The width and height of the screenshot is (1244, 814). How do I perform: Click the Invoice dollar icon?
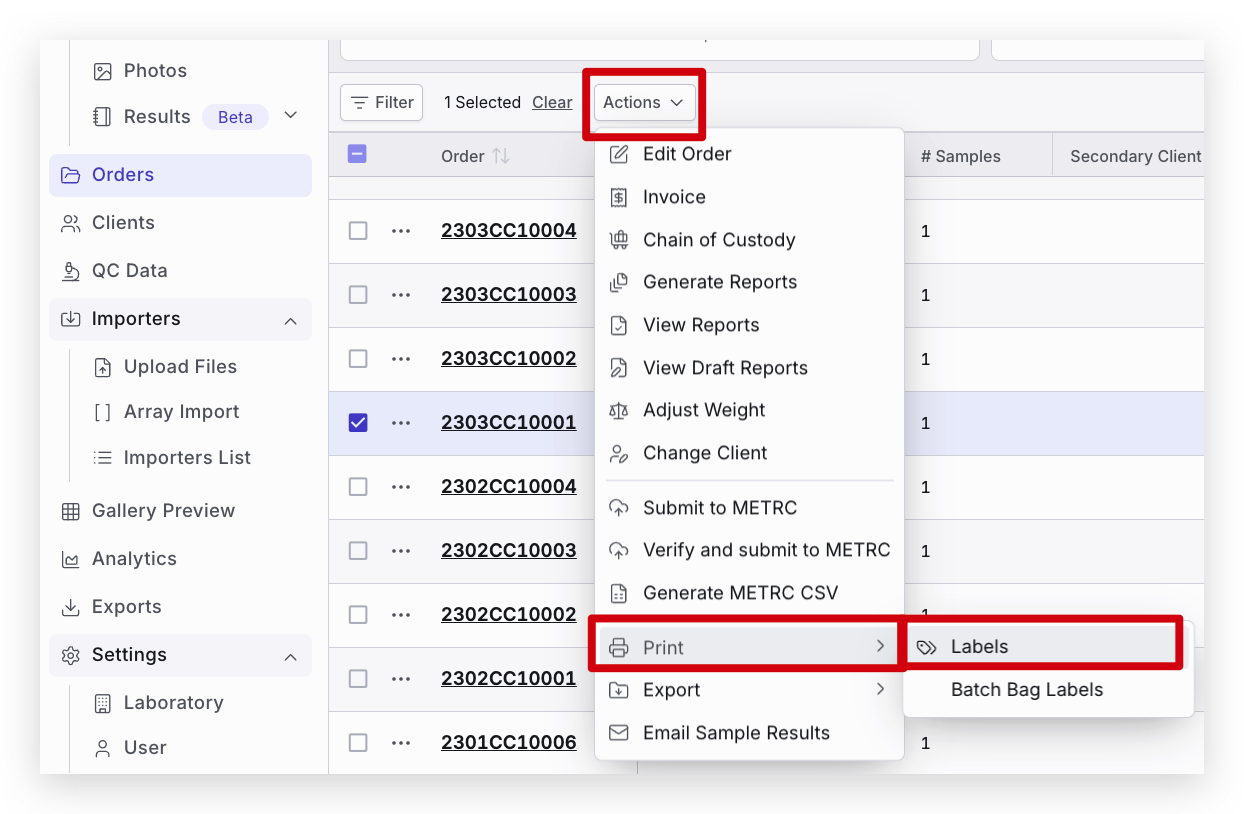point(619,197)
